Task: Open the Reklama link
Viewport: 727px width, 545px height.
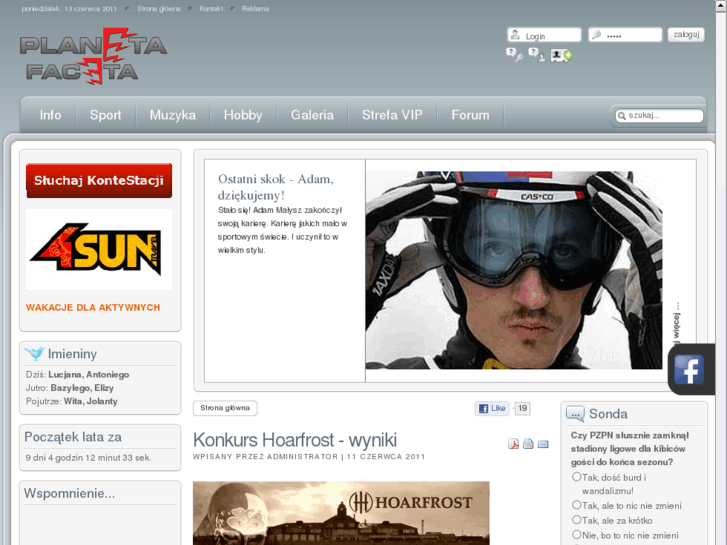Action: coord(255,9)
